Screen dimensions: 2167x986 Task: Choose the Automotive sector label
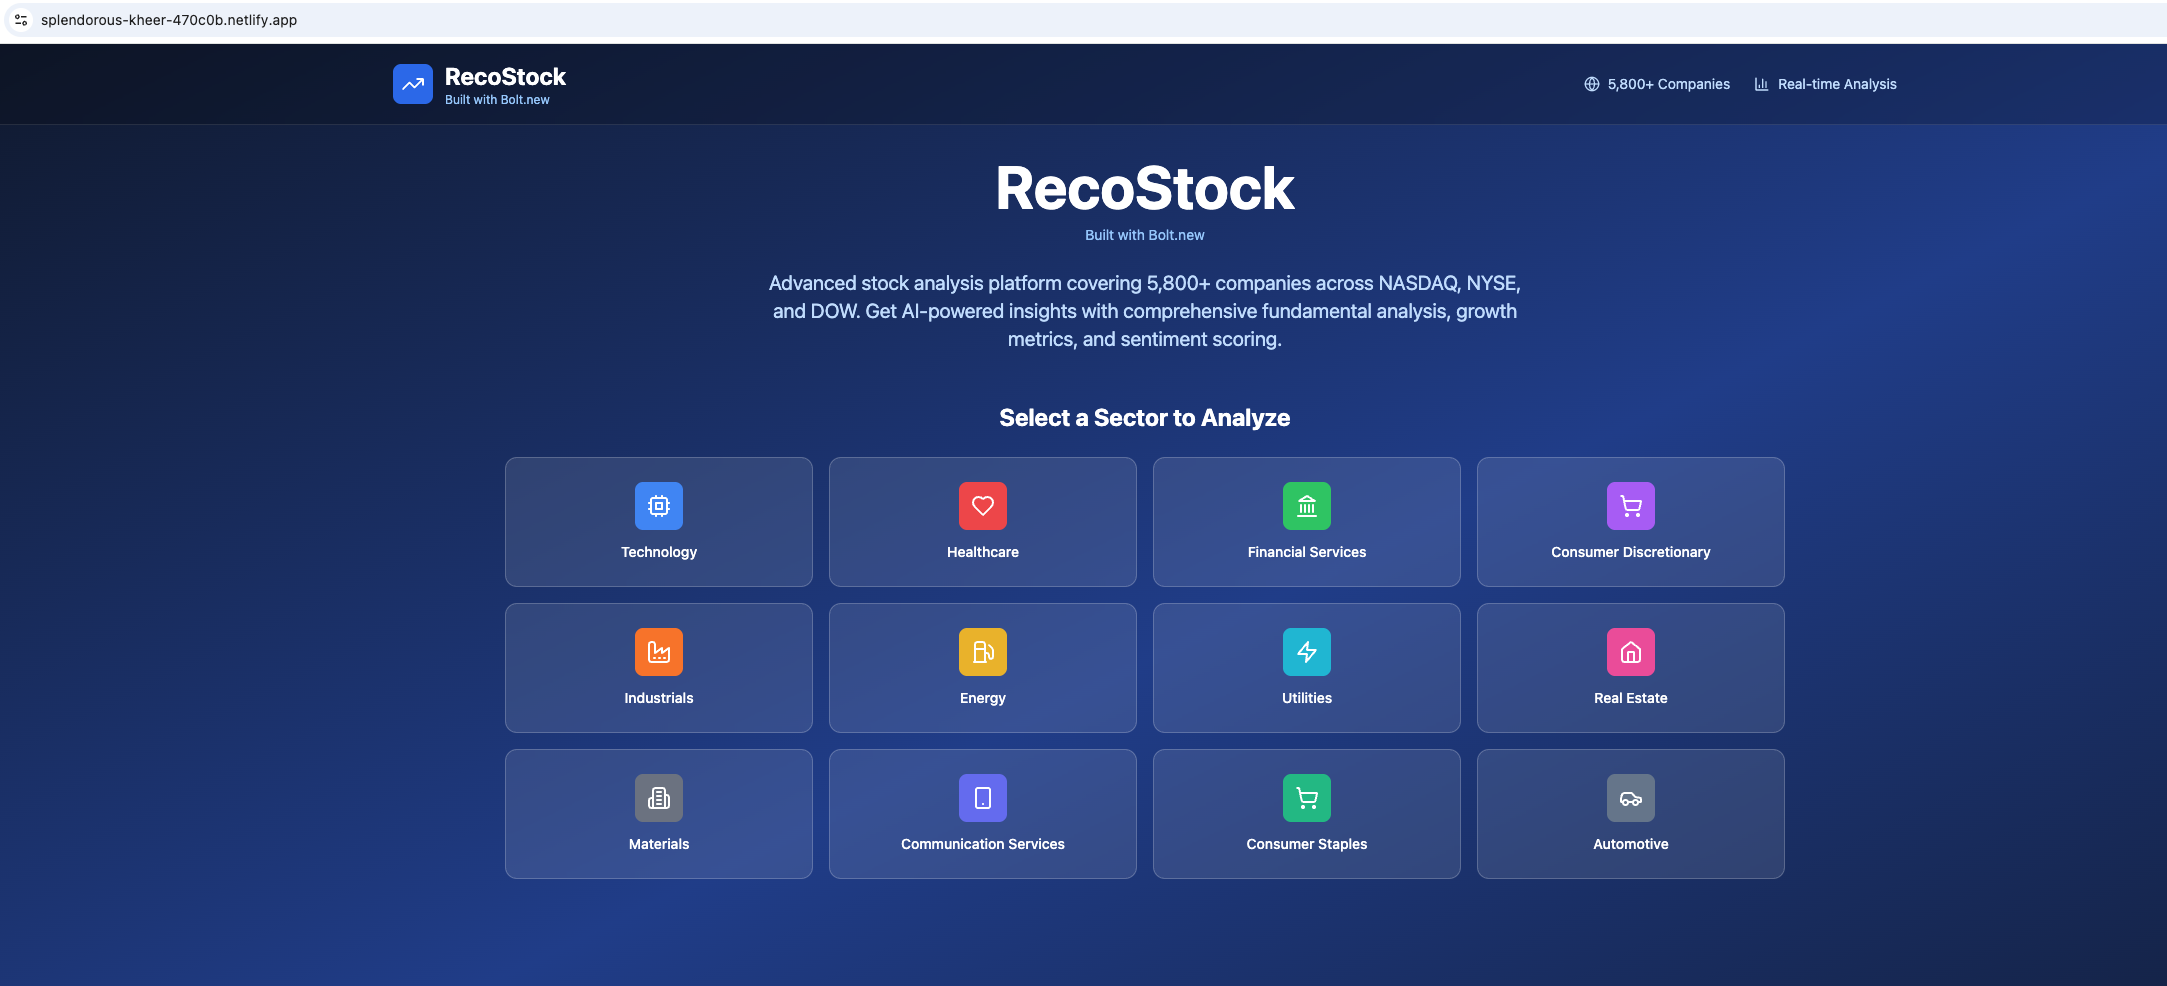(1631, 844)
